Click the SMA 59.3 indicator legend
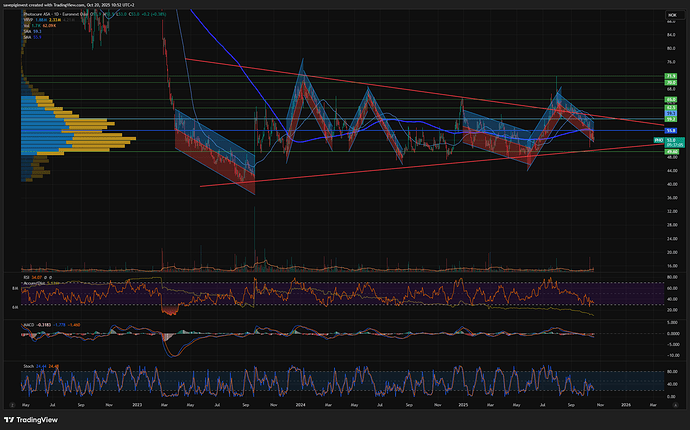 pyautogui.click(x=29, y=33)
